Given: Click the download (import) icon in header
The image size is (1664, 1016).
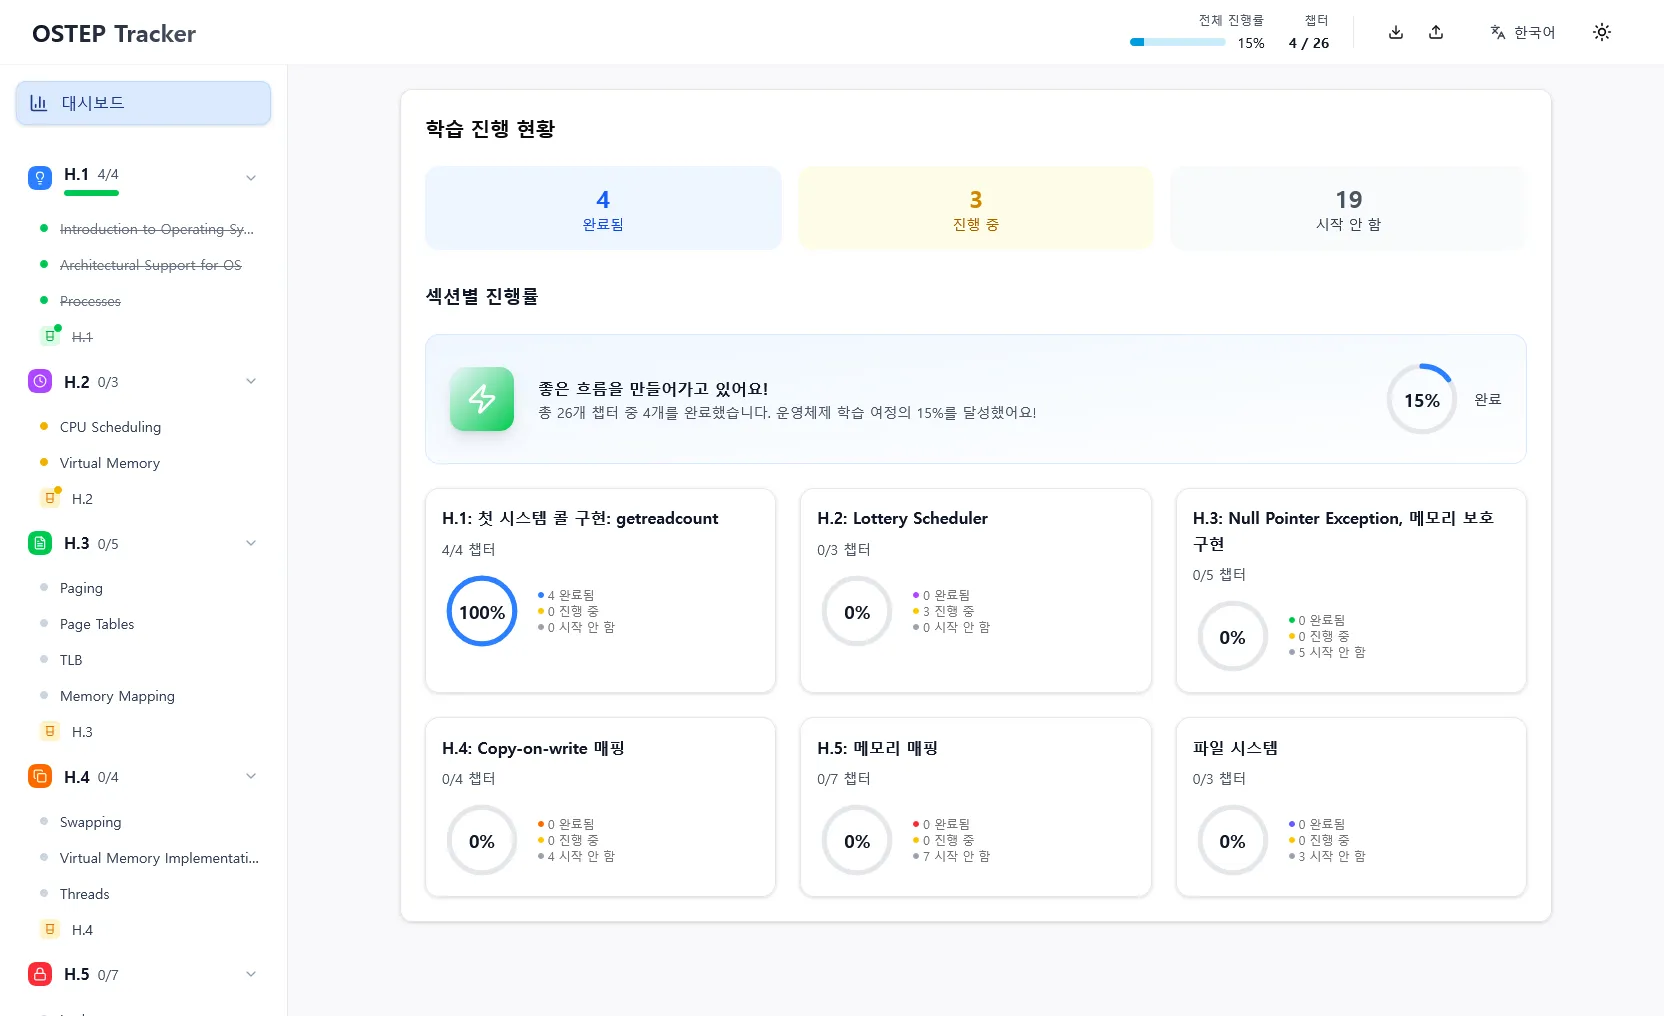Looking at the screenshot, I should [x=1396, y=32].
